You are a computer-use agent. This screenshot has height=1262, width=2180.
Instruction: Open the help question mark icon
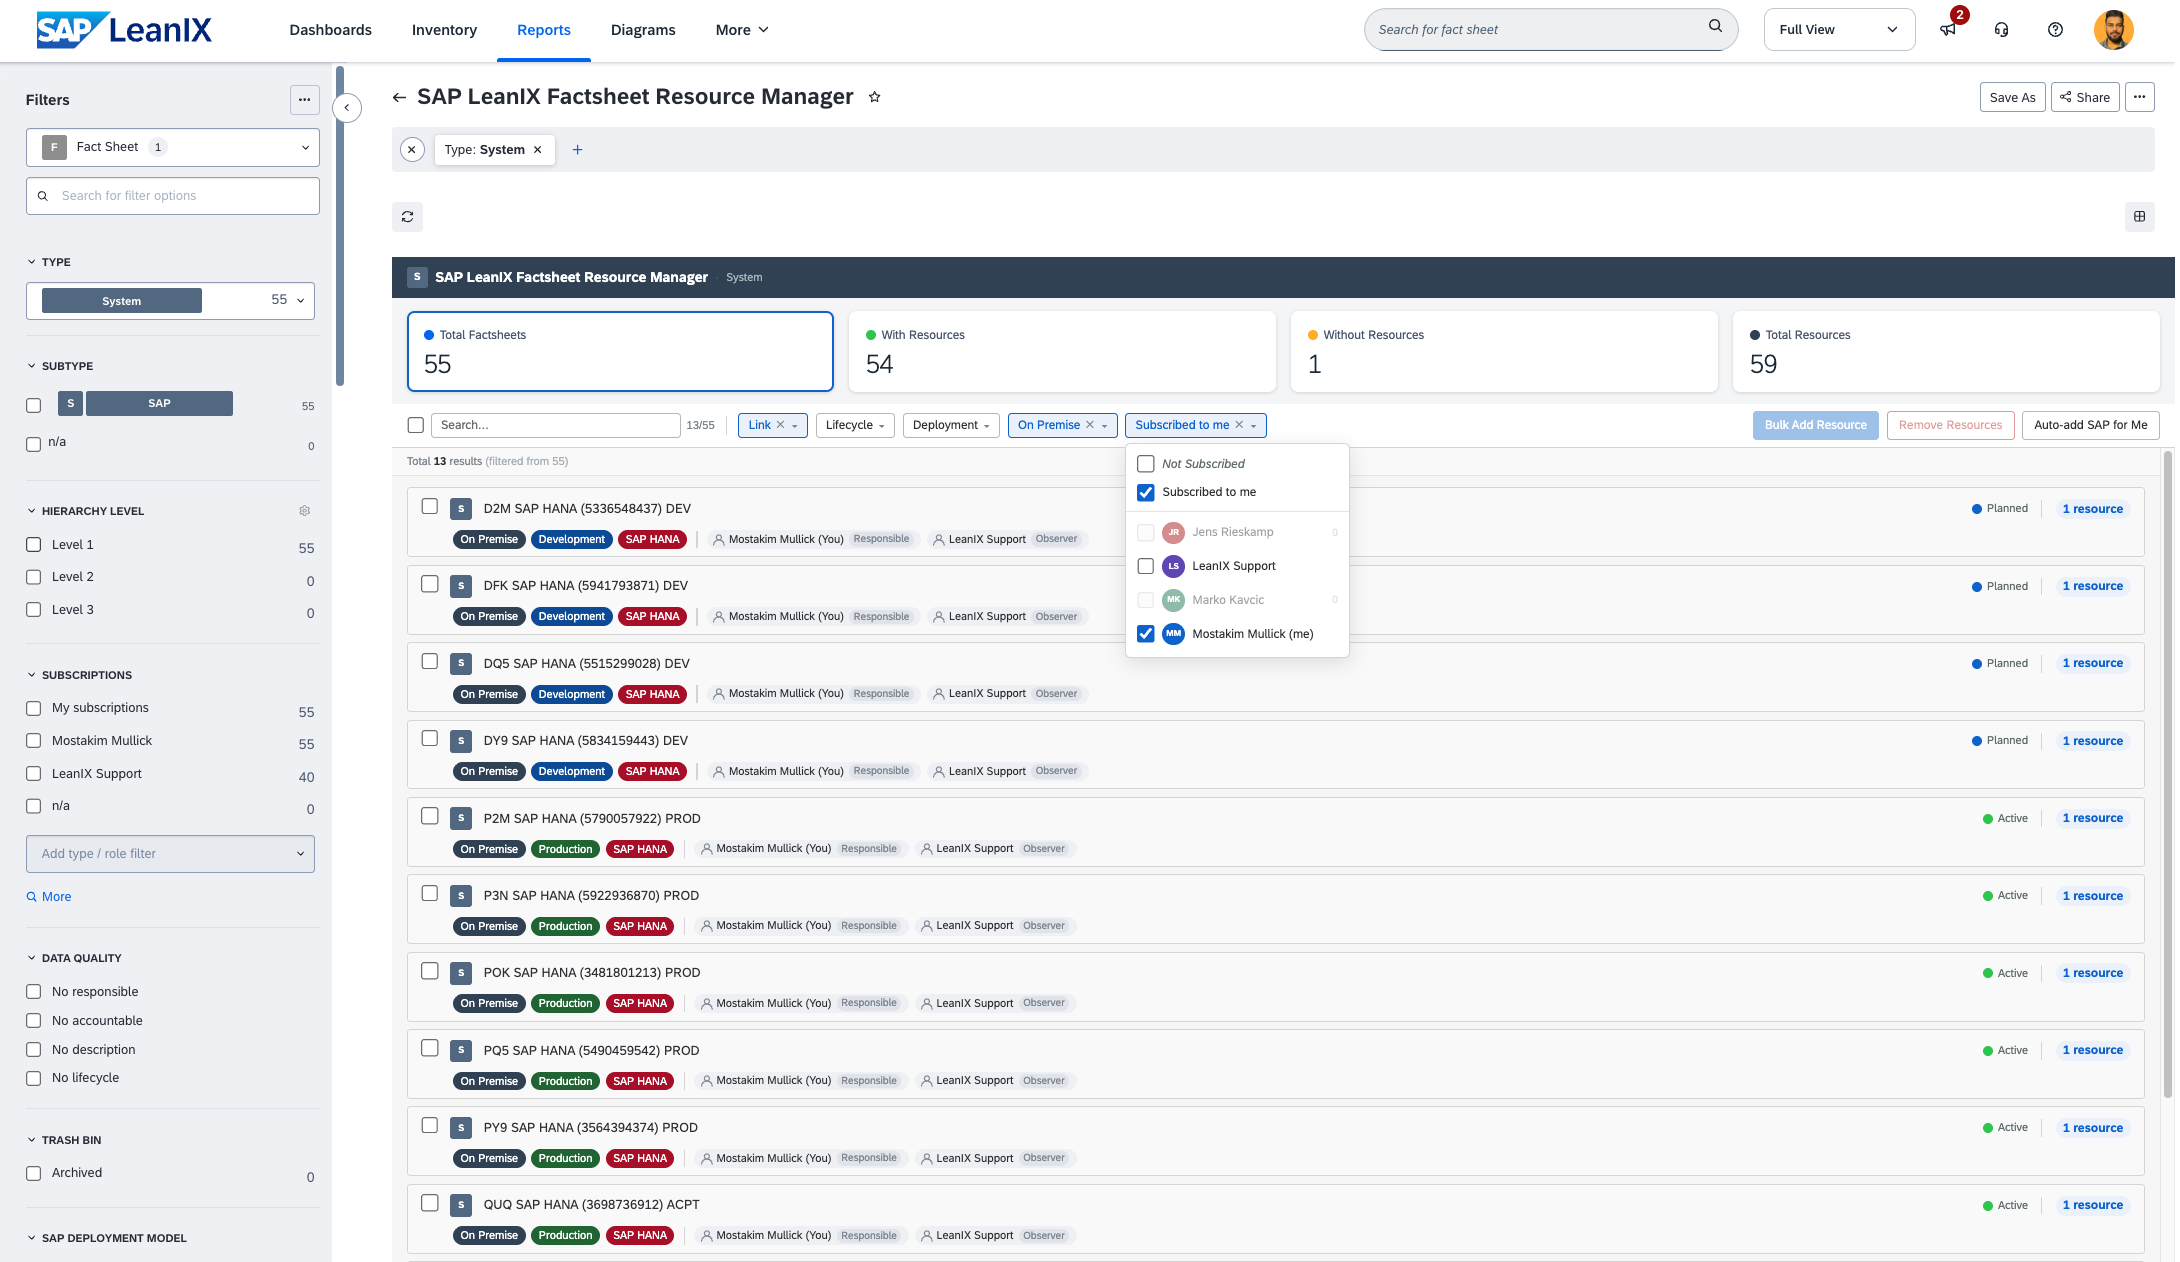click(x=2055, y=30)
